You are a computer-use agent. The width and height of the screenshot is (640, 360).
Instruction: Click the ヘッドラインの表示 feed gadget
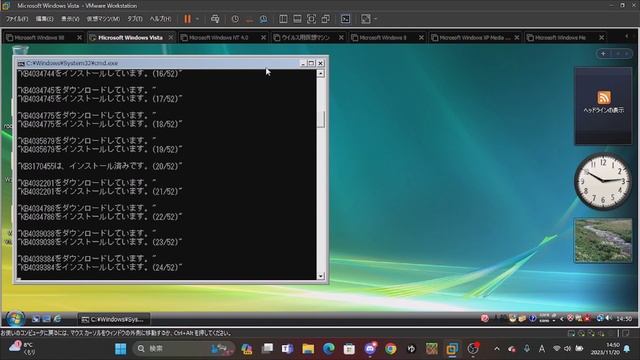[603, 105]
